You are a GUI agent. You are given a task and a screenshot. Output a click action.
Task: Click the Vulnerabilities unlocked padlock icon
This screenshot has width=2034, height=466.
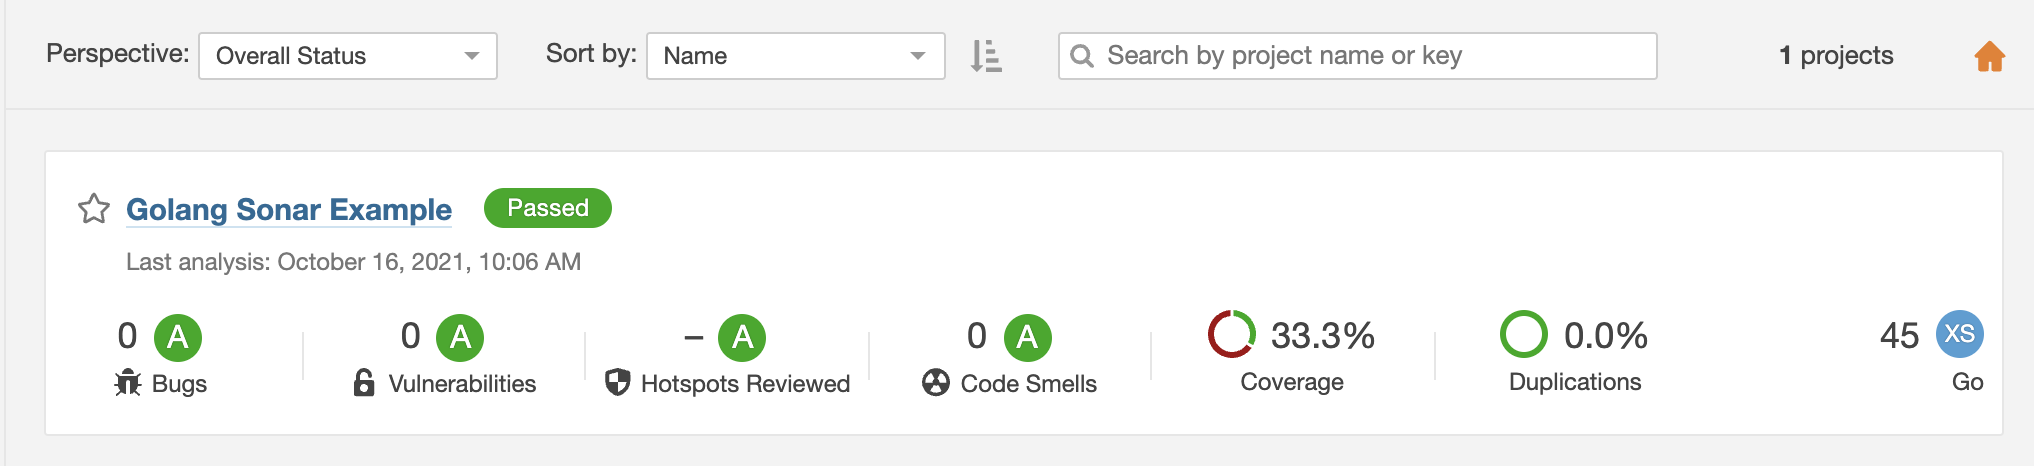click(364, 383)
